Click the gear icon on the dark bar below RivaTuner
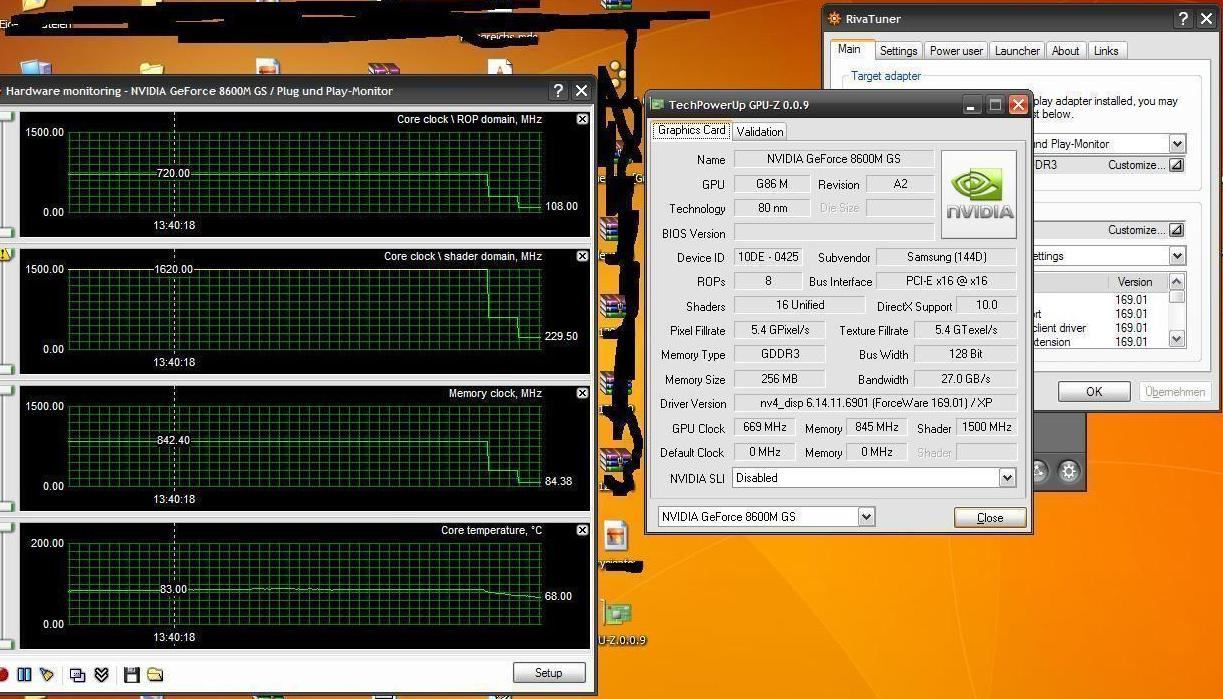This screenshot has height=699, width=1223. (x=1069, y=472)
